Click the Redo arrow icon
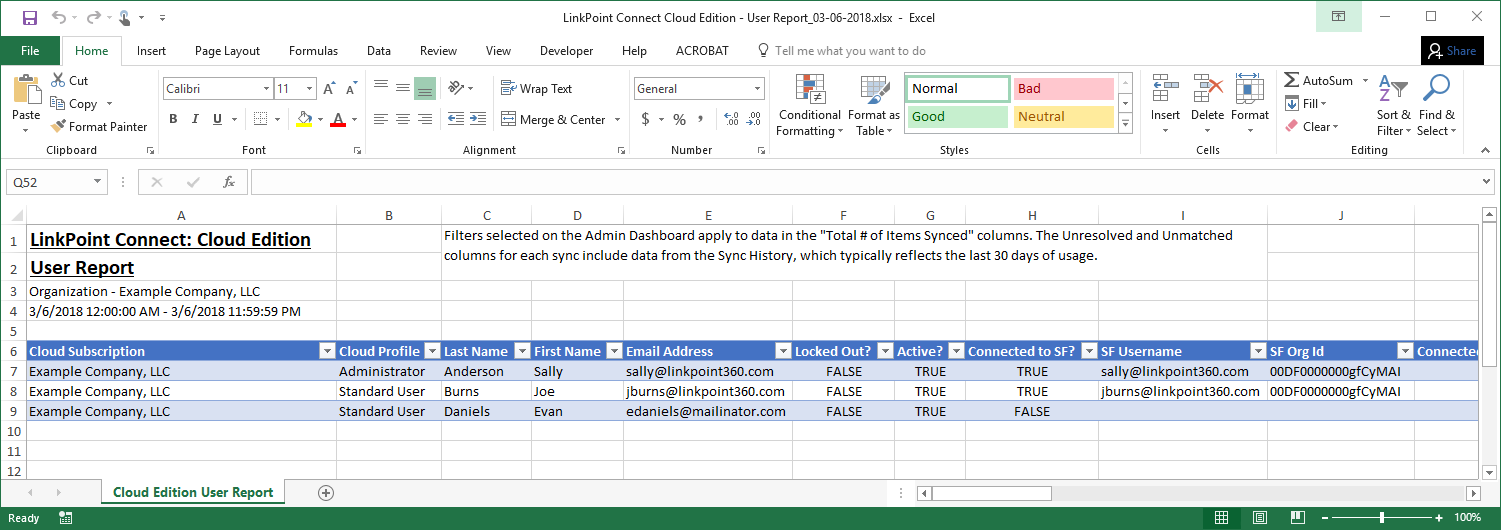Image resolution: width=1501 pixels, height=530 pixels. point(93,18)
